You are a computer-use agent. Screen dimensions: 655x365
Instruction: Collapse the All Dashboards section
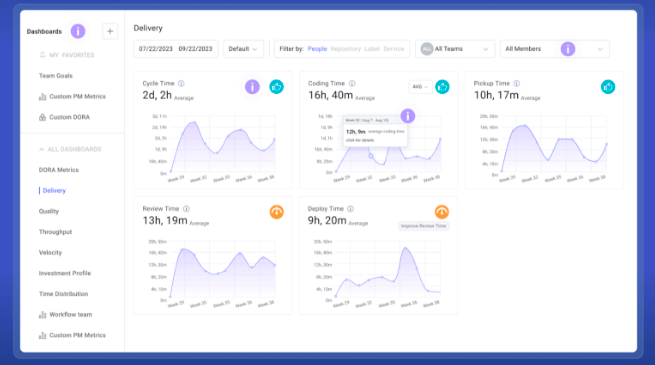click(x=70, y=149)
